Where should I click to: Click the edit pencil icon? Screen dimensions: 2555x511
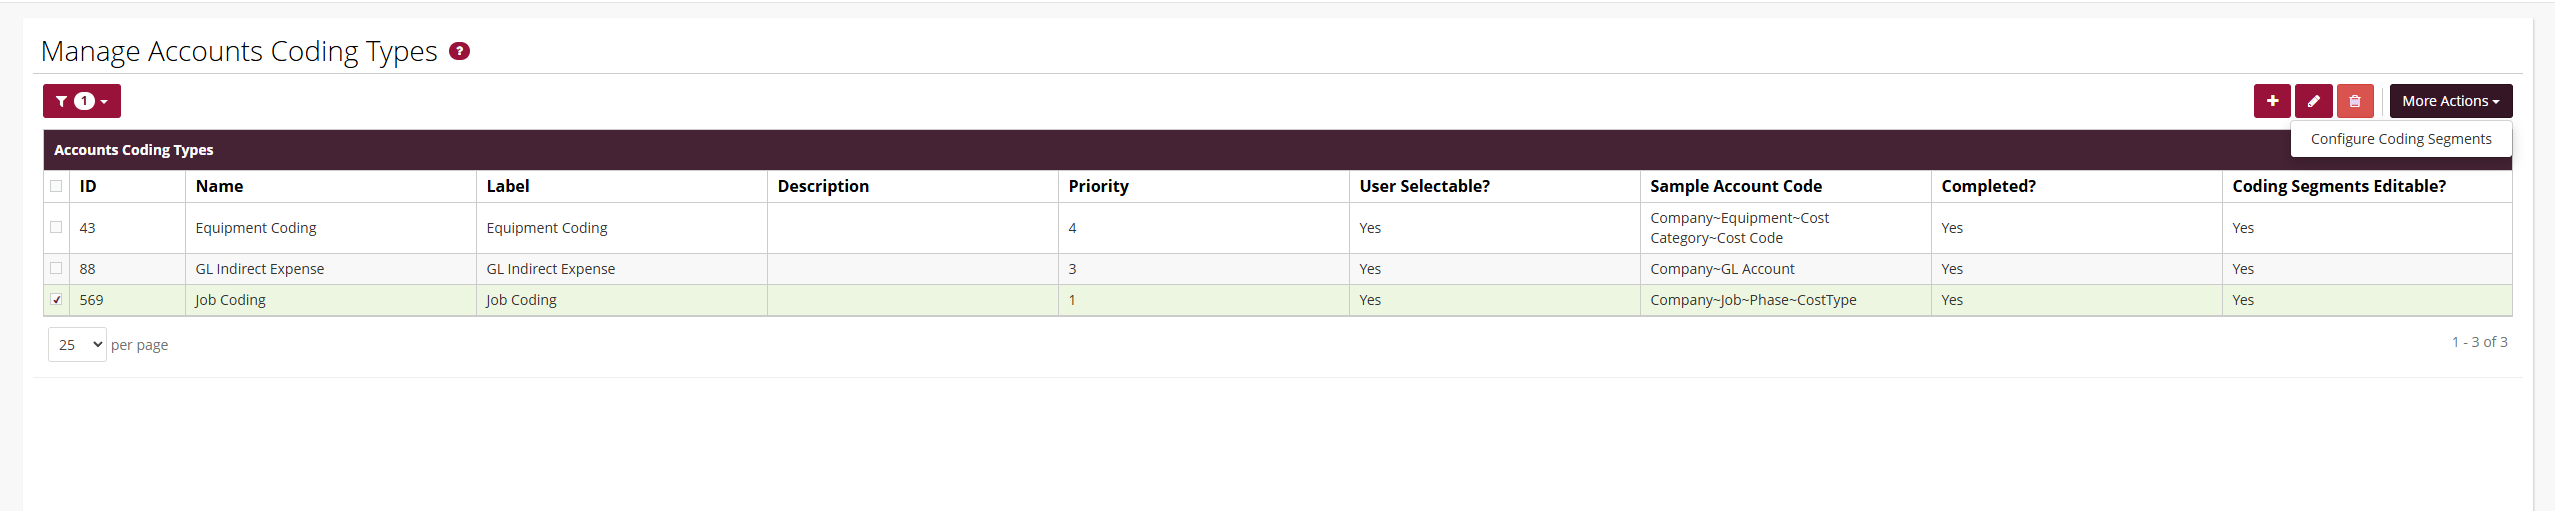(2313, 101)
